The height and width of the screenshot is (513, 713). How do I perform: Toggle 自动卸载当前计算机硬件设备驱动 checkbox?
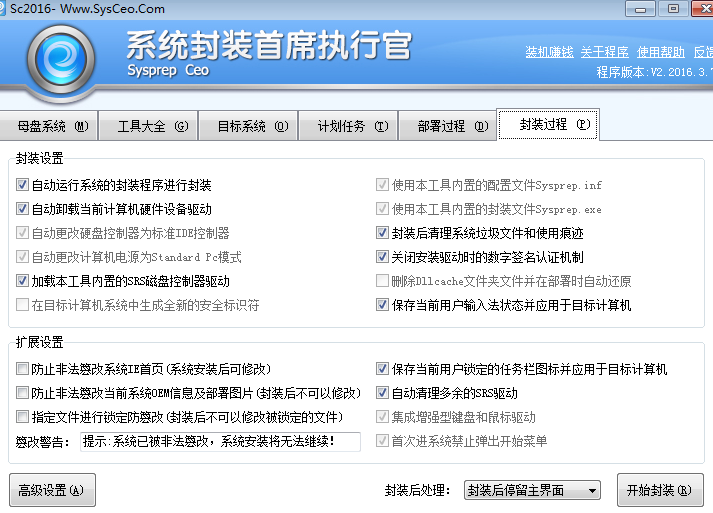22,209
